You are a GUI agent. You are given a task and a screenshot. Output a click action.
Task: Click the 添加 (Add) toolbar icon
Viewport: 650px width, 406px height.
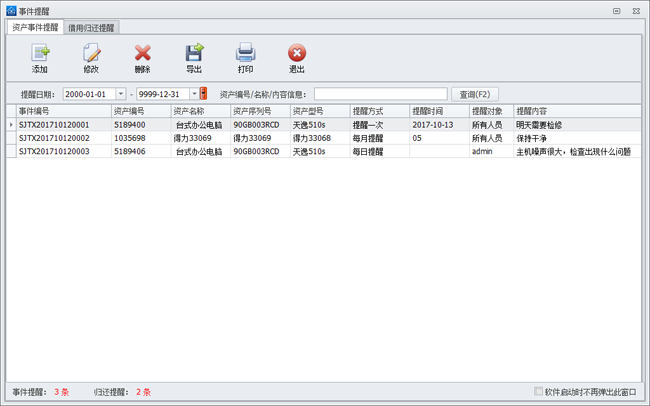40,53
